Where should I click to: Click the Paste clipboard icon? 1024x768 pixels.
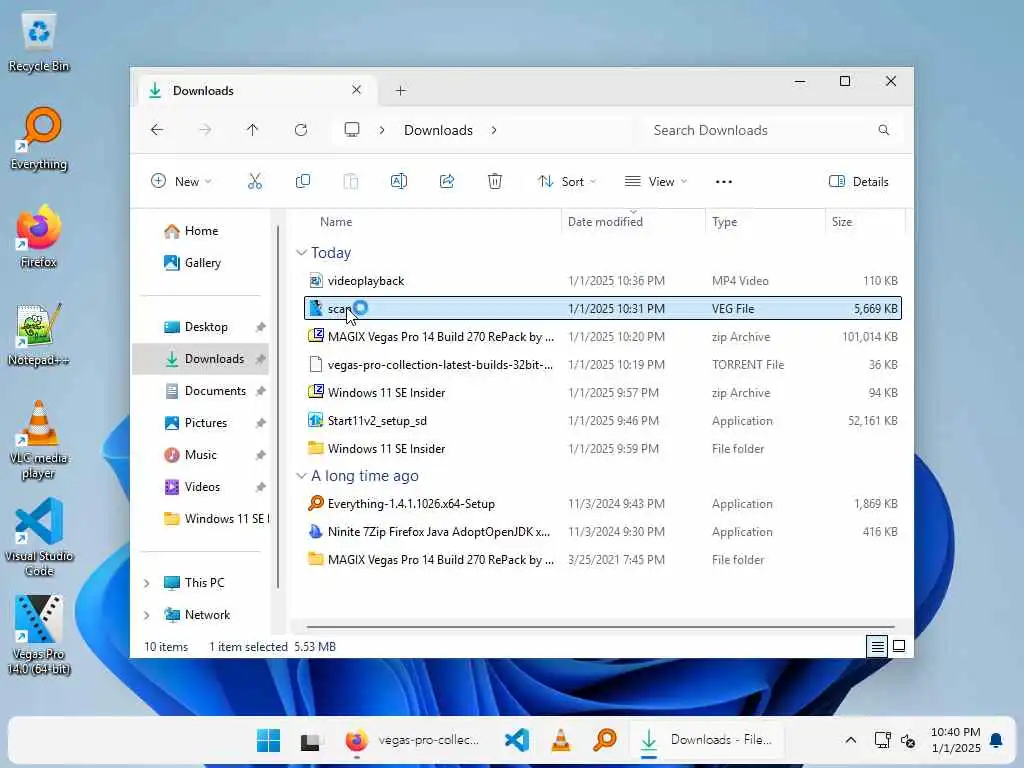coord(351,182)
